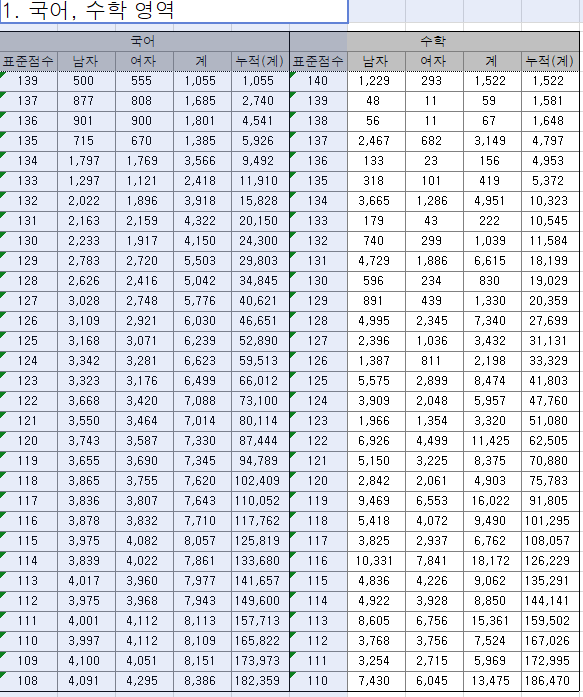This screenshot has width=583, height=697.
Task: Select cell with value 6,615
Action: pyautogui.click(x=492, y=261)
